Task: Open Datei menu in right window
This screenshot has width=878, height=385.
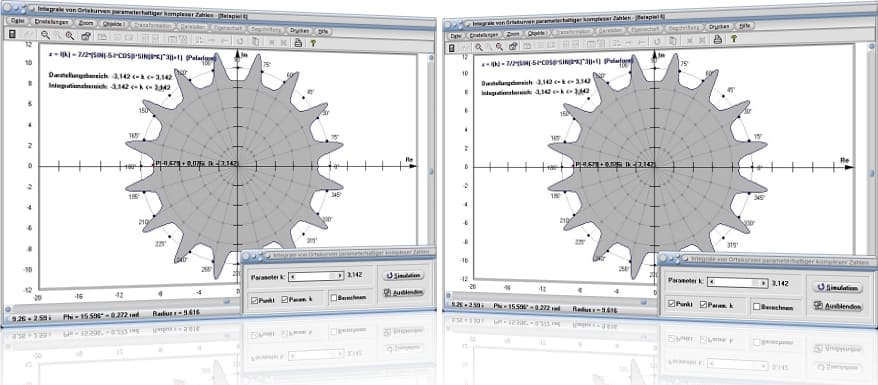Action: coord(456,35)
